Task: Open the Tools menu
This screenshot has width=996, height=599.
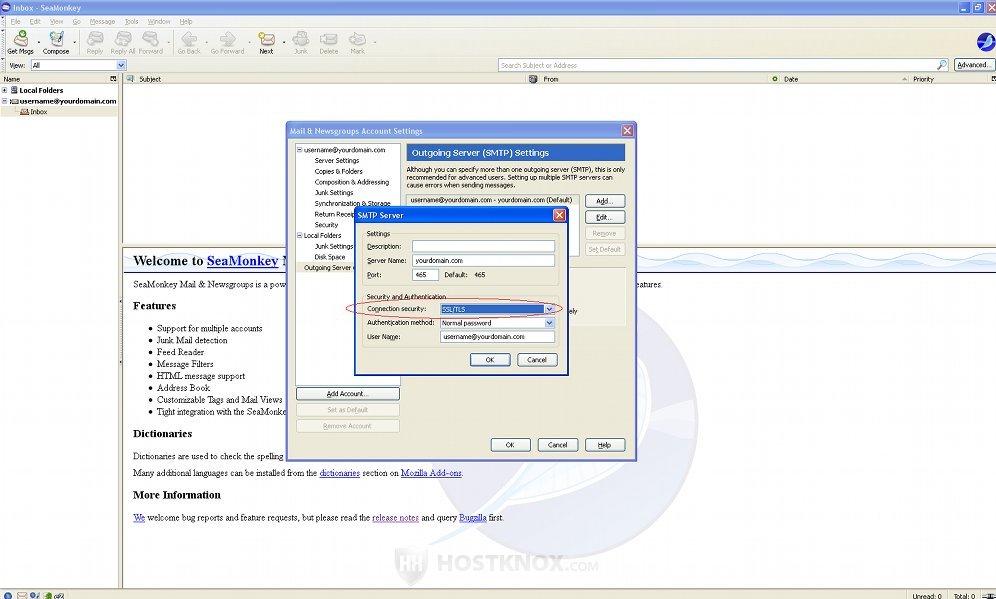Action: point(131,22)
